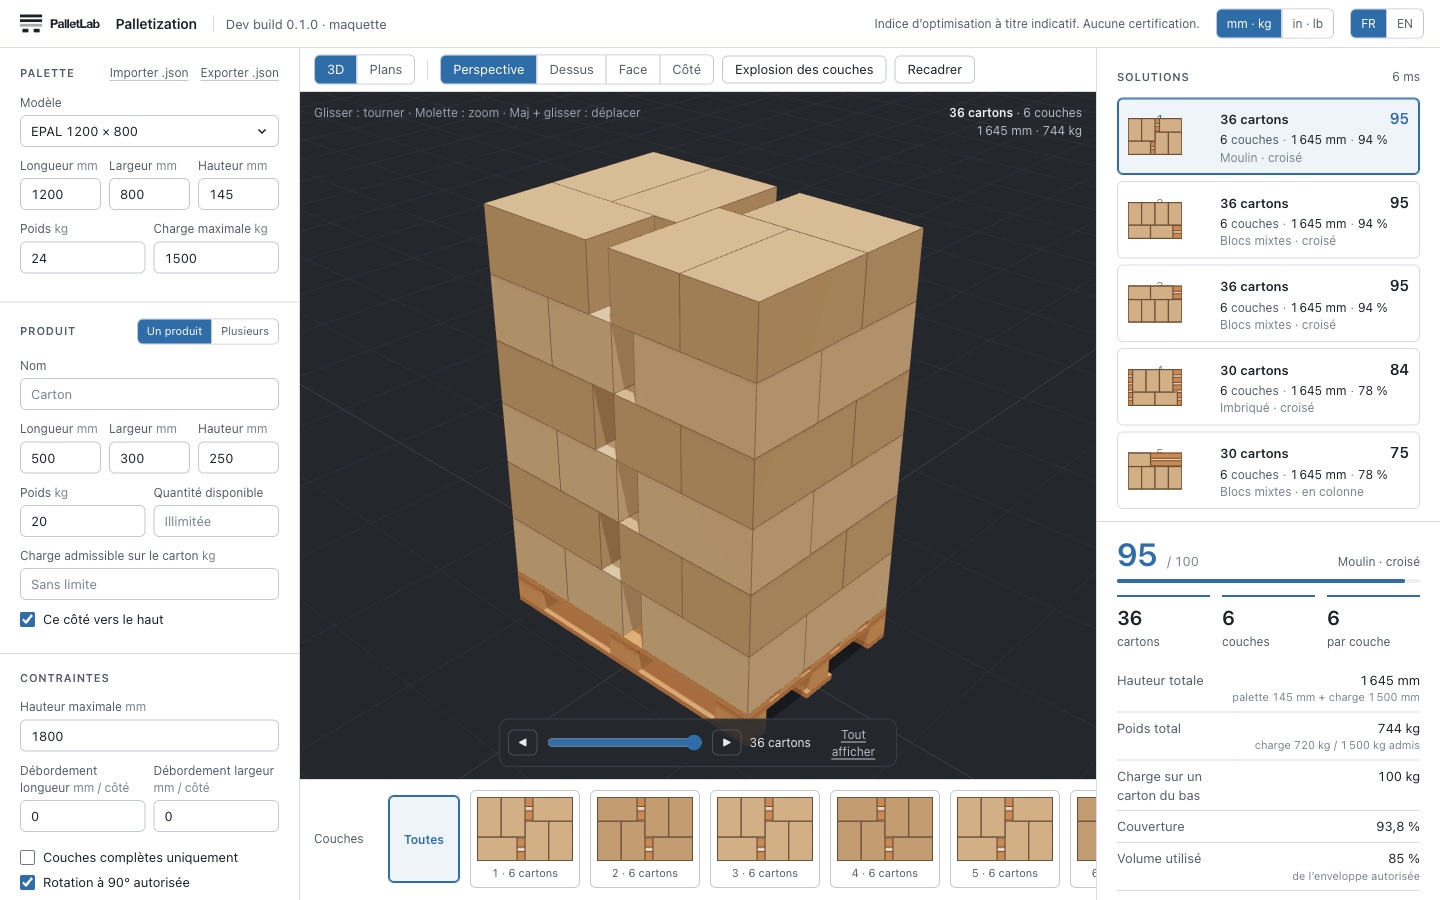Select the Côté camera view
The height and width of the screenshot is (900, 1440).
point(686,70)
